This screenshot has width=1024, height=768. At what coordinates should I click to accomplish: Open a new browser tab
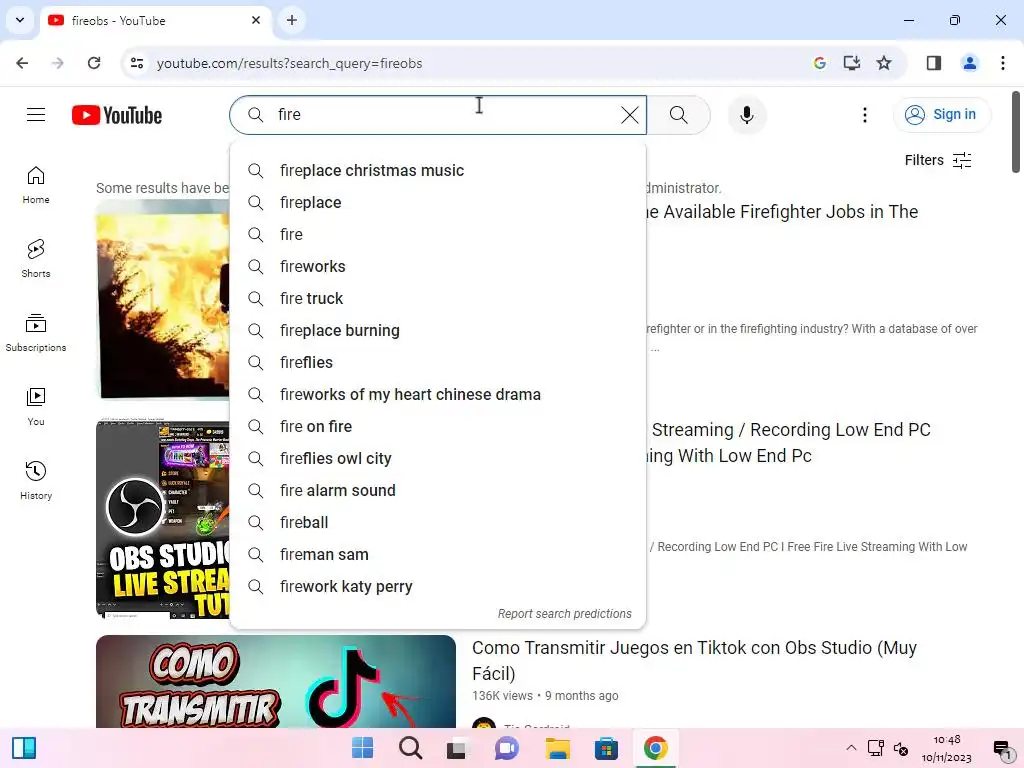[x=292, y=20]
